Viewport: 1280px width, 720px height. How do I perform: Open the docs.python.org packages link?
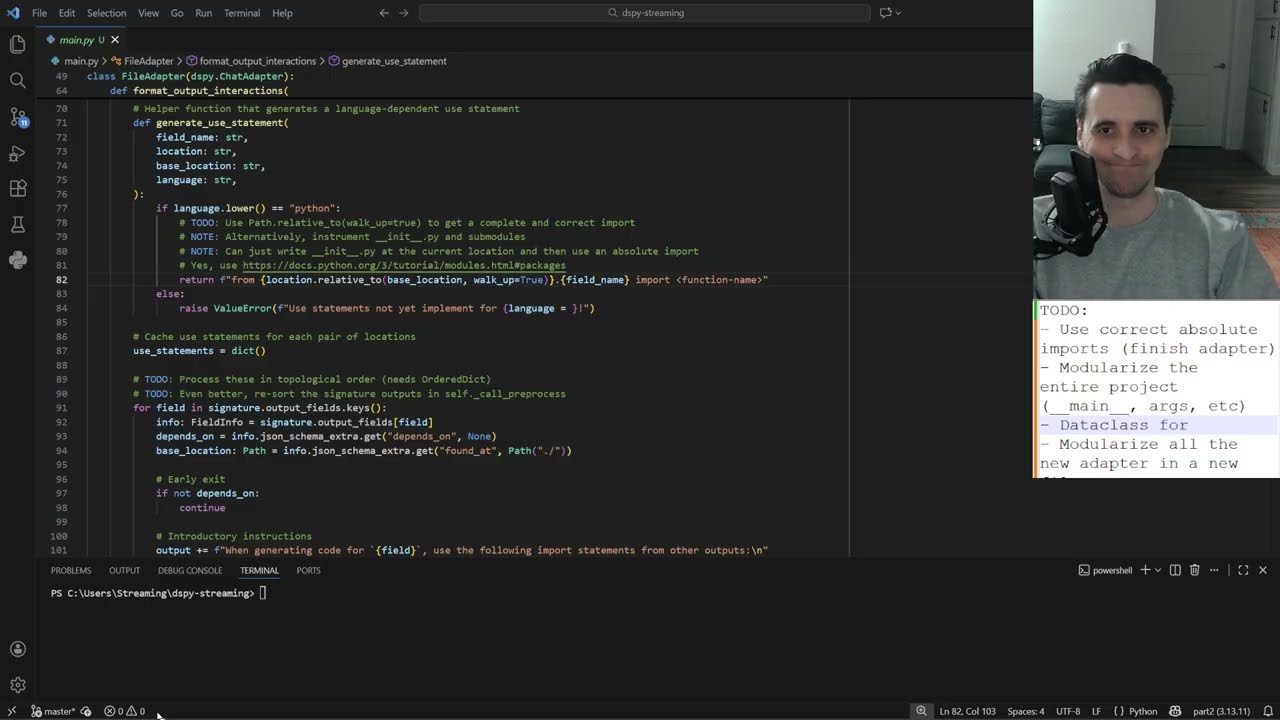click(x=404, y=265)
